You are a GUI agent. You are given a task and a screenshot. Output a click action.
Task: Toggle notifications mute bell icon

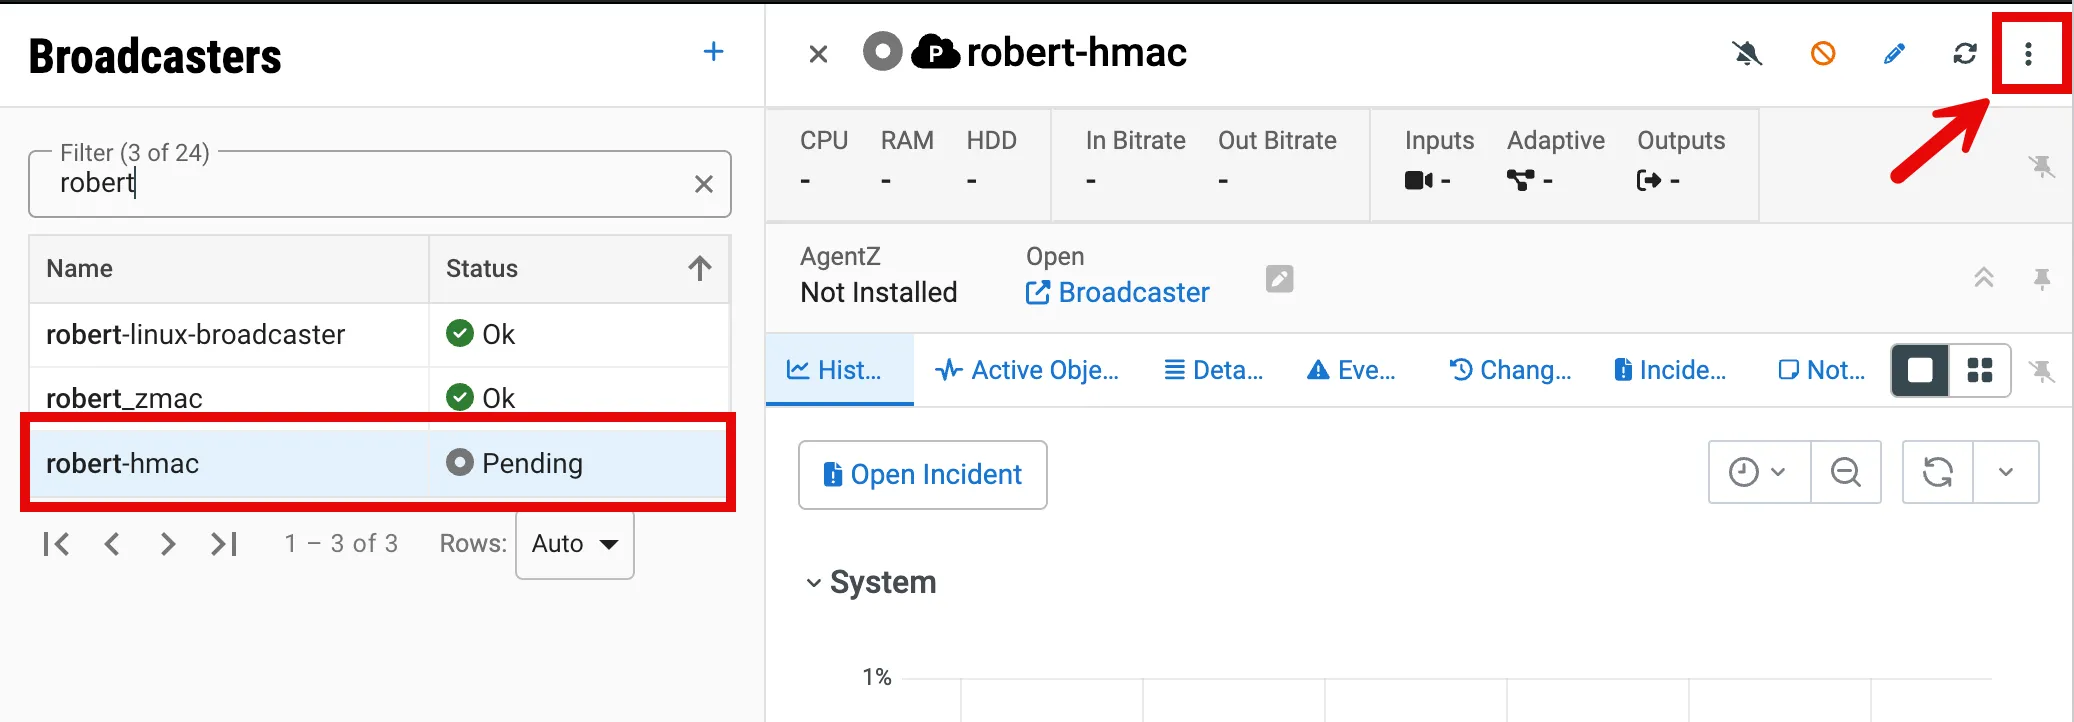pyautogui.click(x=1747, y=53)
